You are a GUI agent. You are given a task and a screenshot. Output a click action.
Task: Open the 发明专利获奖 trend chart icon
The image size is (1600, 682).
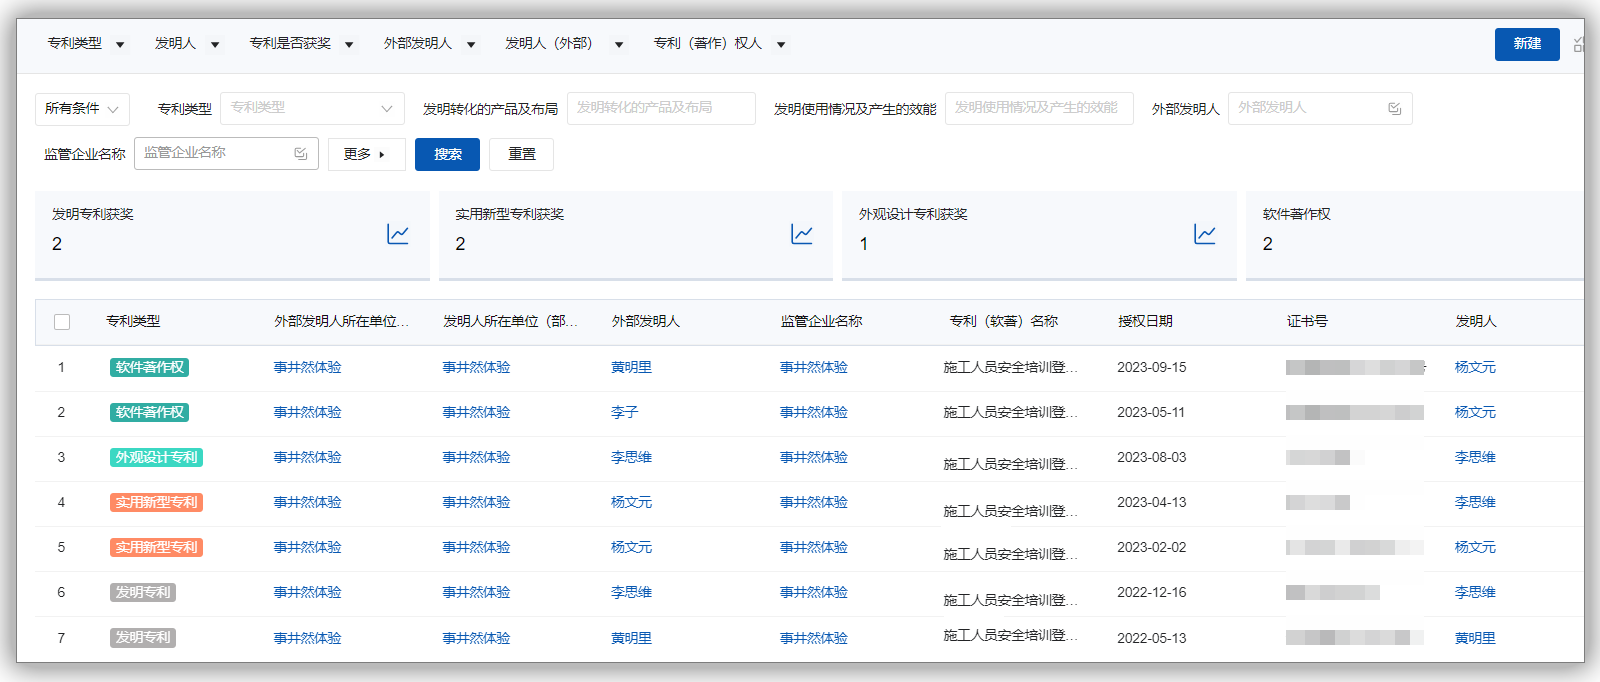(x=398, y=234)
